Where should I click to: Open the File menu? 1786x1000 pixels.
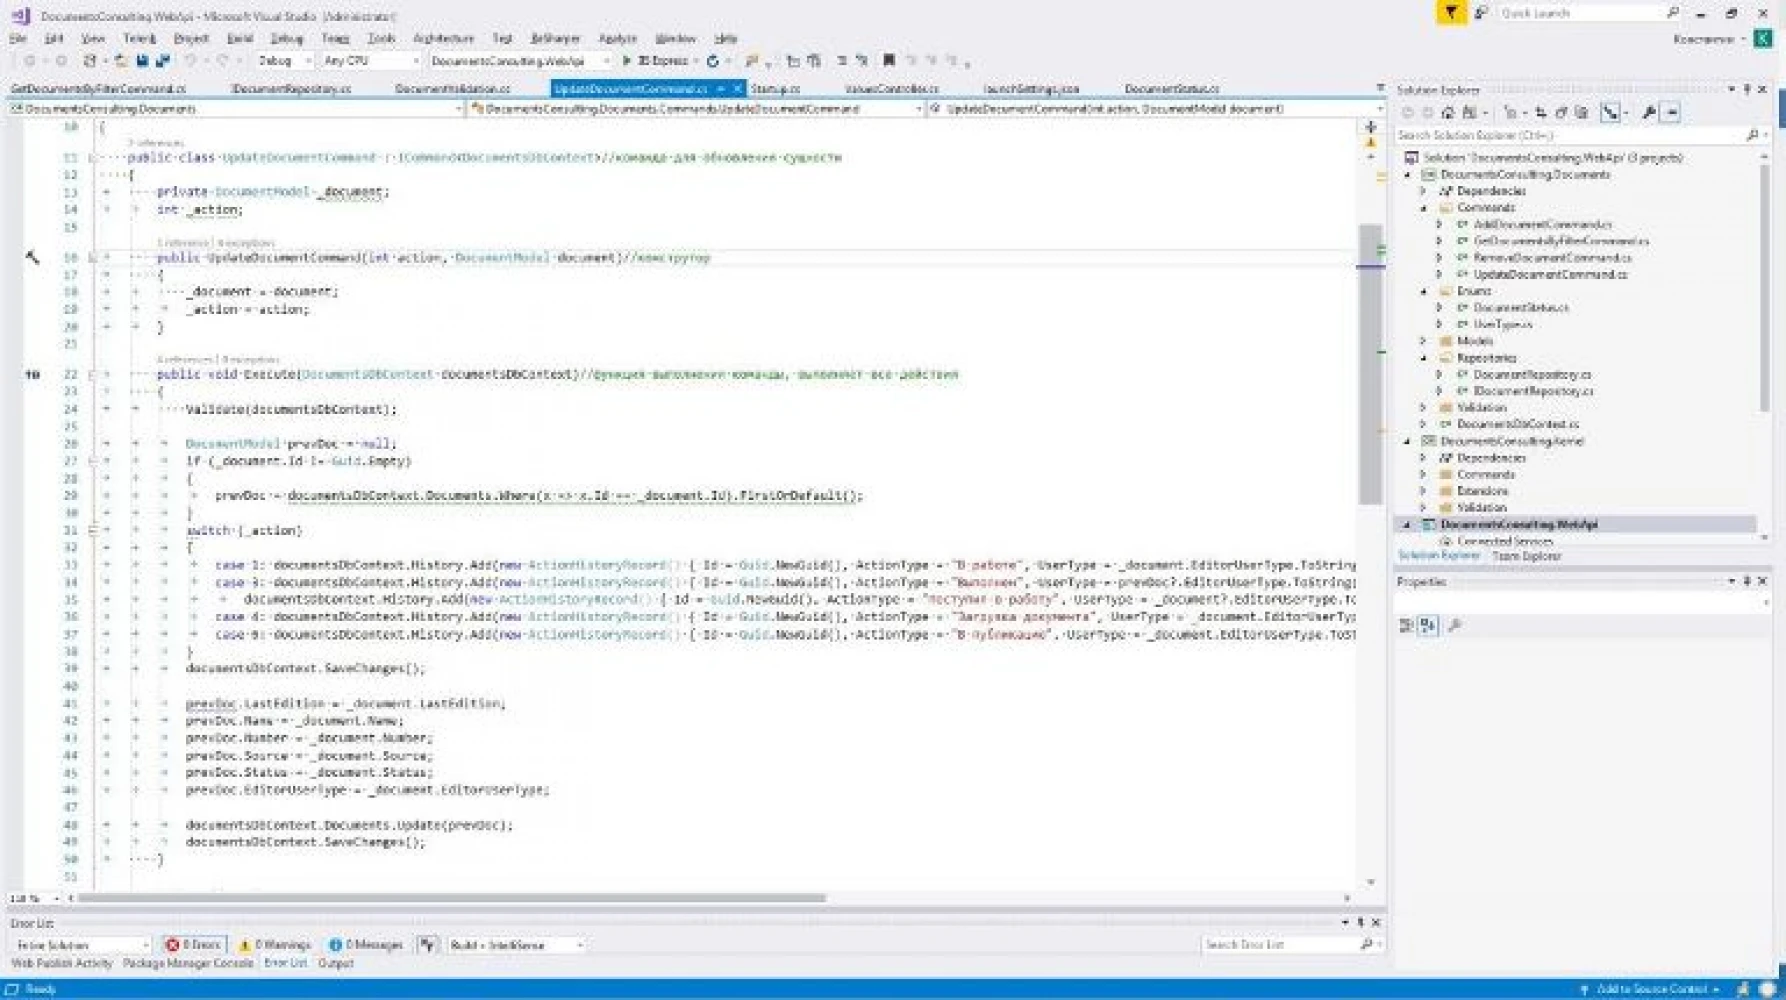coord(18,38)
